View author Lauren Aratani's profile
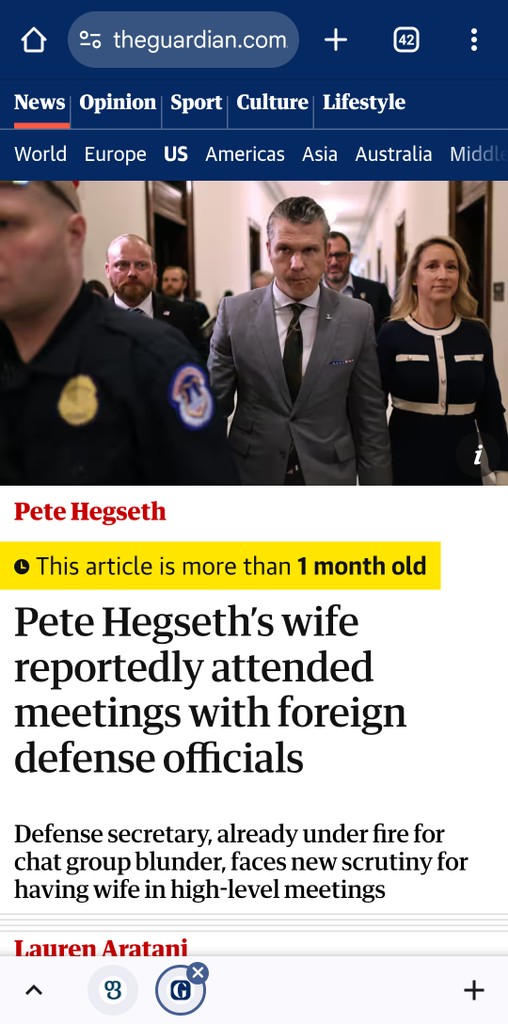 101,947
